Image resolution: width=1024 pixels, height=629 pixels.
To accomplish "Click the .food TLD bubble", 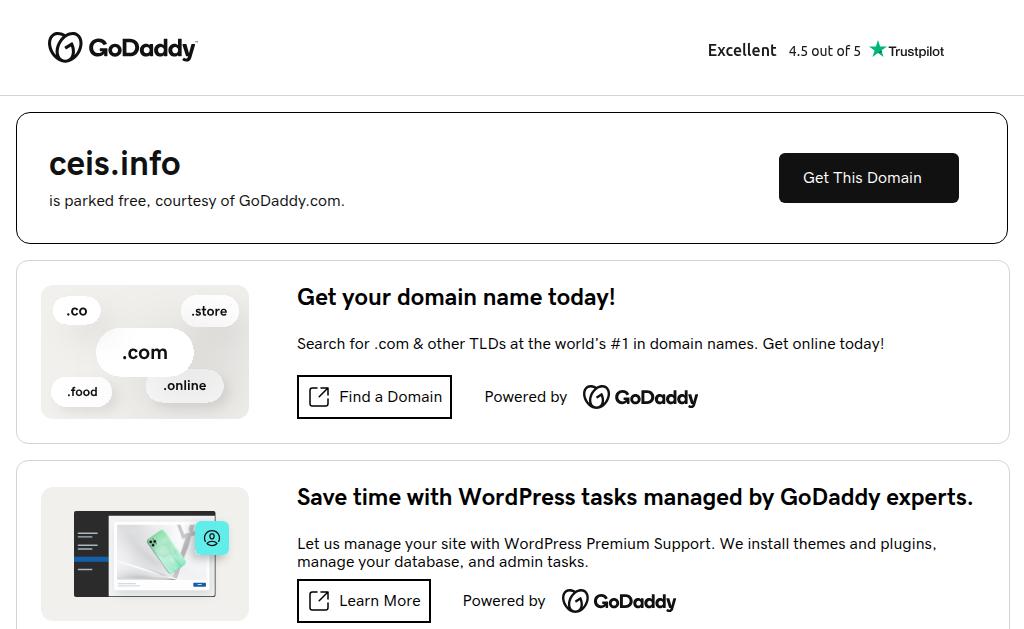I will point(82,392).
